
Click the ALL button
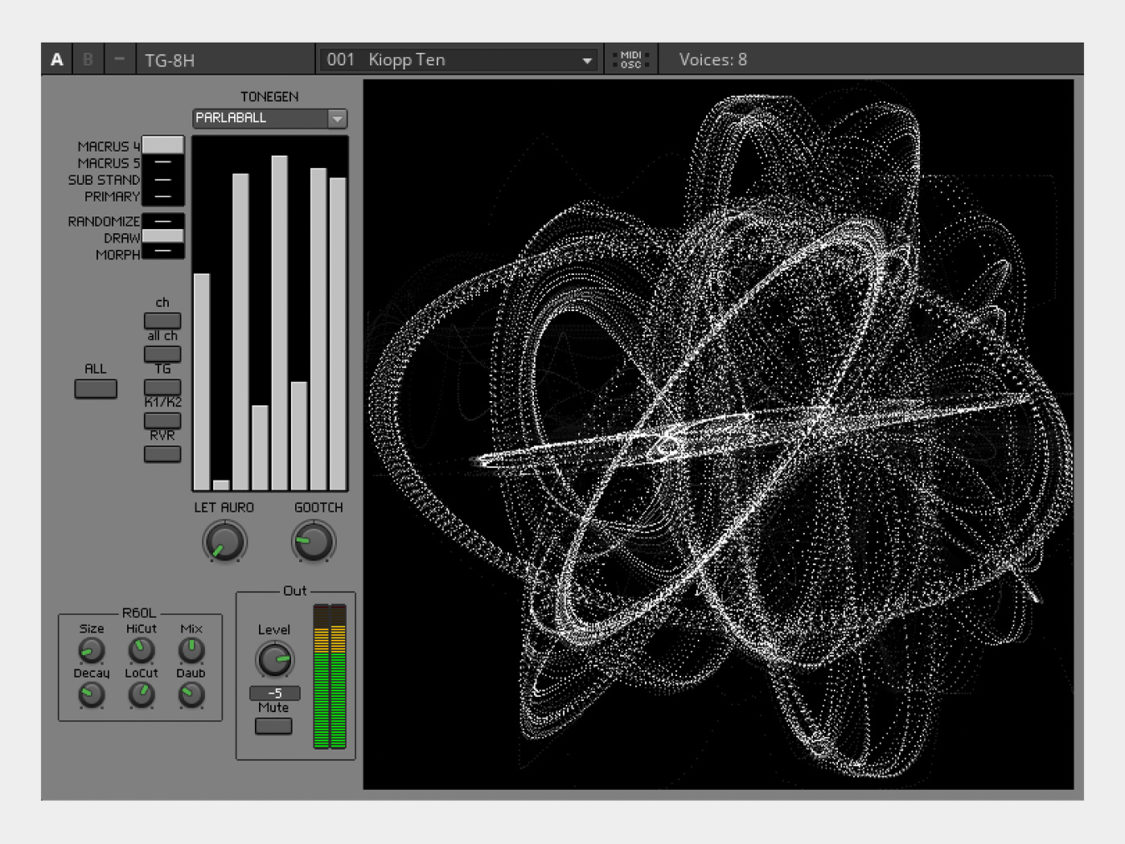coord(94,388)
